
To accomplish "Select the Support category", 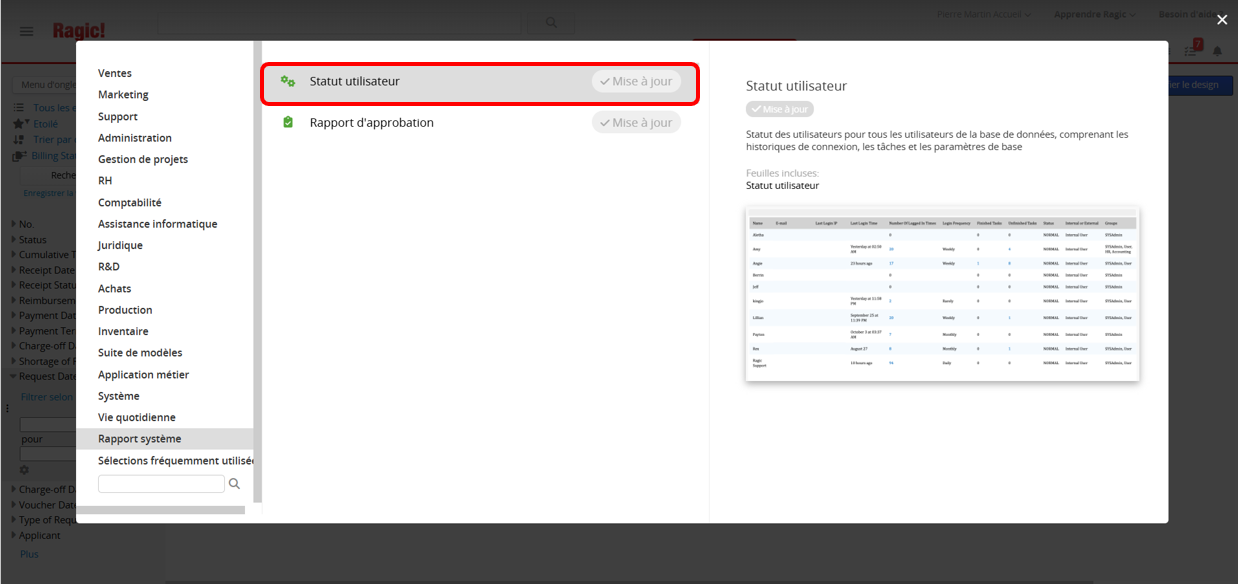I will click(118, 117).
